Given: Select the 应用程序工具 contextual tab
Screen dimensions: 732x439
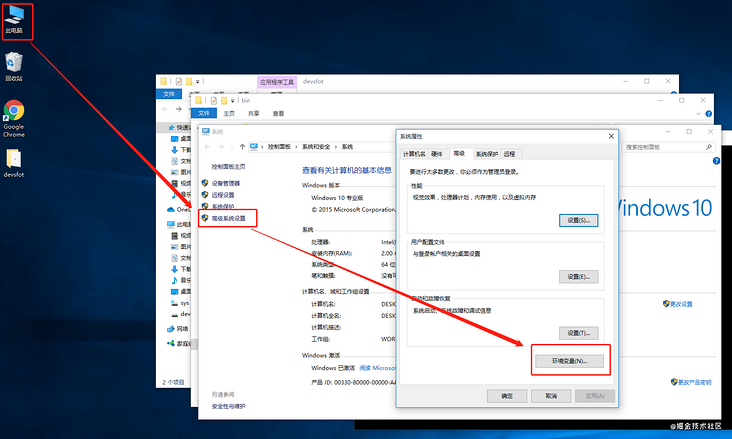Looking at the screenshot, I should pyautogui.click(x=277, y=82).
